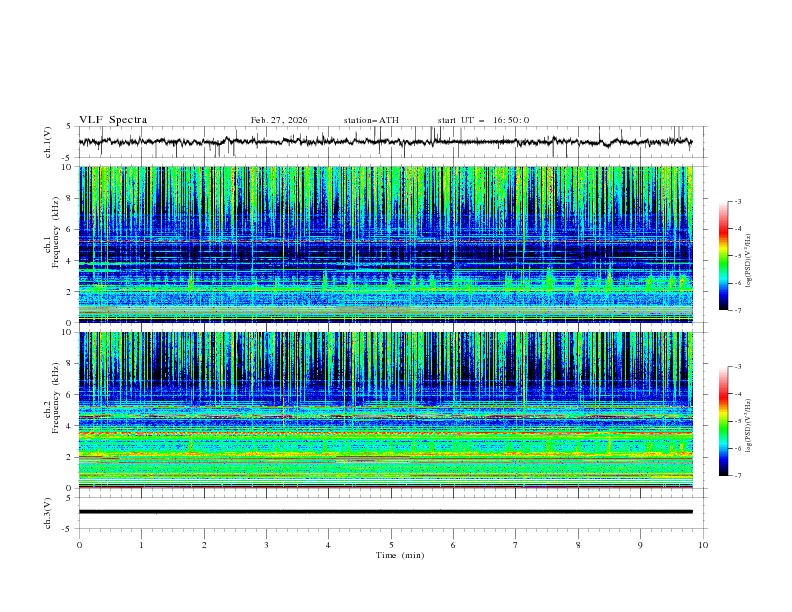Viewport: 792px width, 612px height.
Task: Click the "4" kHz tick on ch.1 frequency axis
Action: (x=70, y=261)
